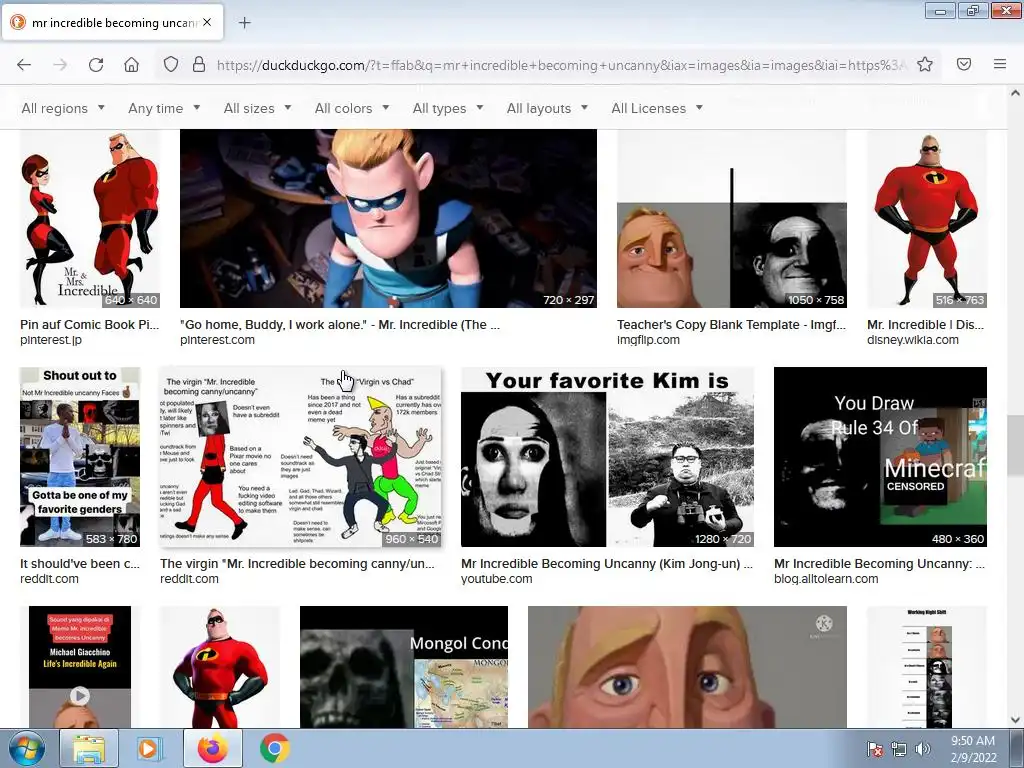Open the bottom-row Mr. Incredible hands-on-hips image
This screenshot has width=1024, height=768.
[x=219, y=667]
